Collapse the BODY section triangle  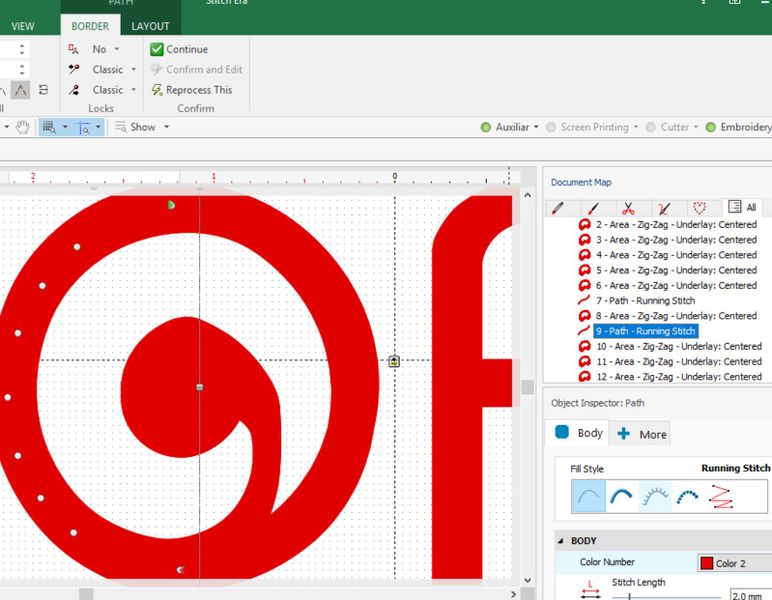(561, 541)
